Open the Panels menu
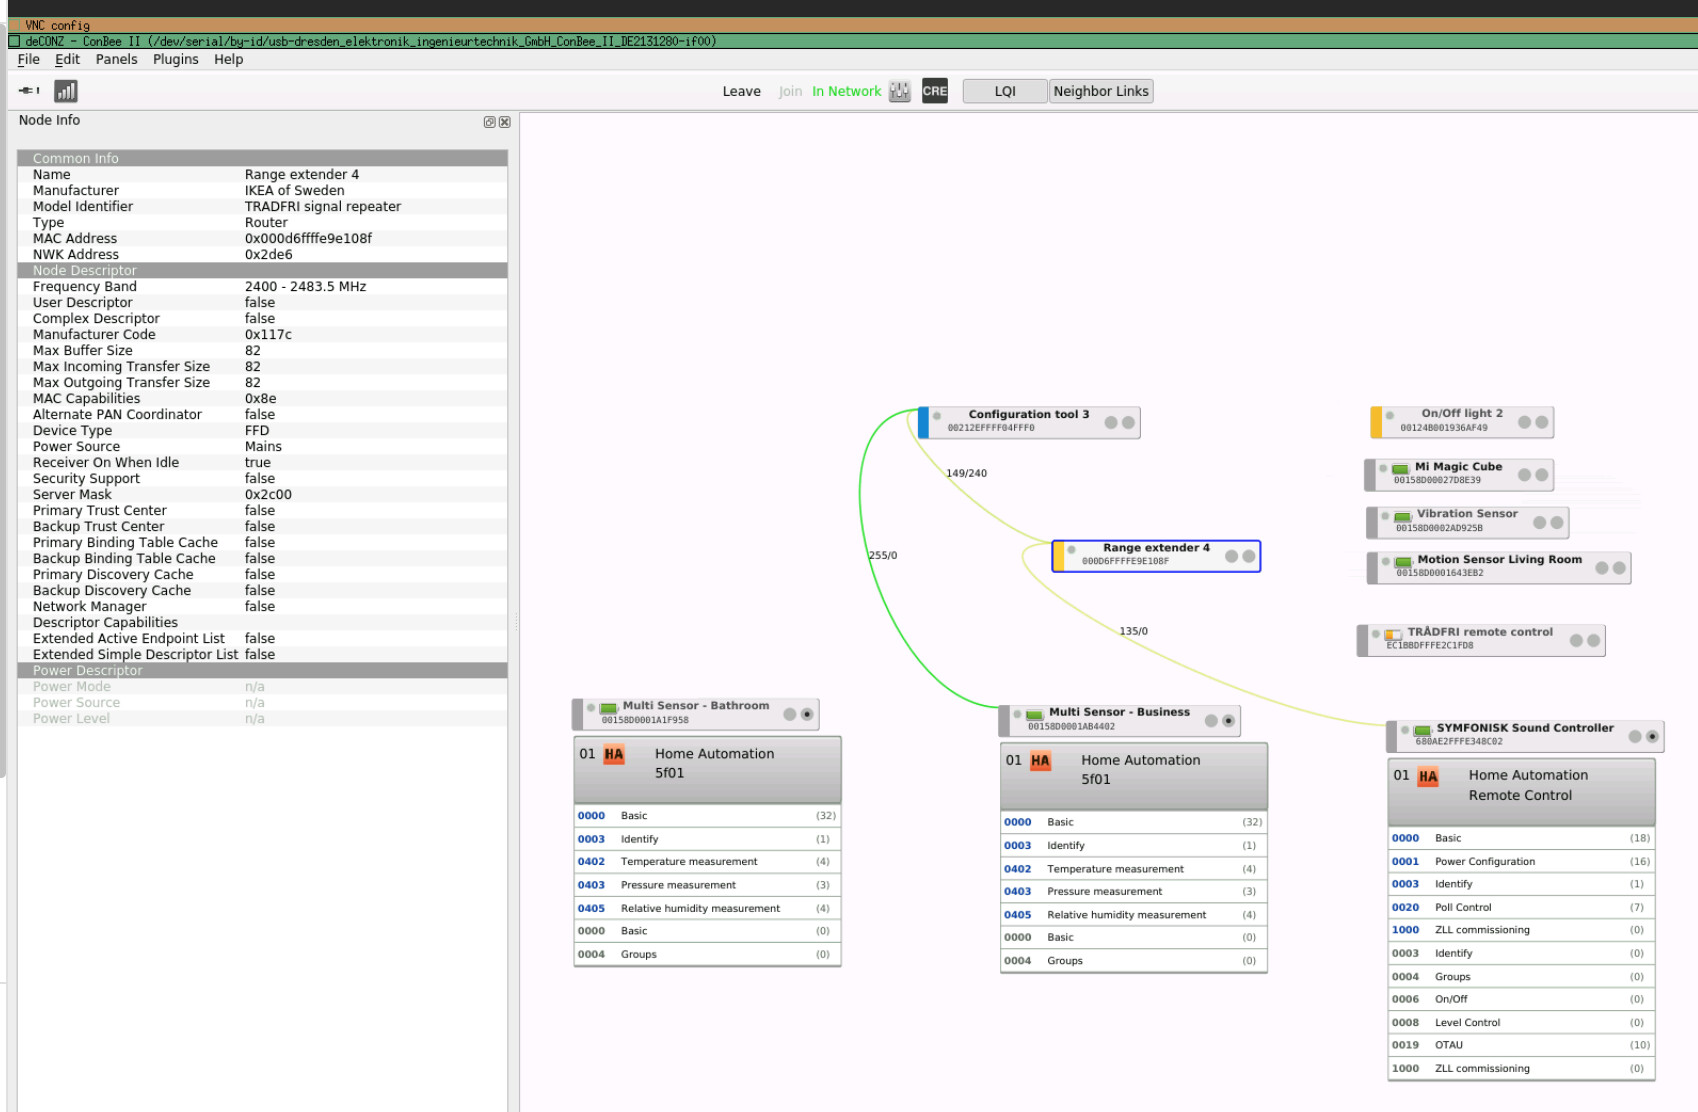 pos(117,59)
